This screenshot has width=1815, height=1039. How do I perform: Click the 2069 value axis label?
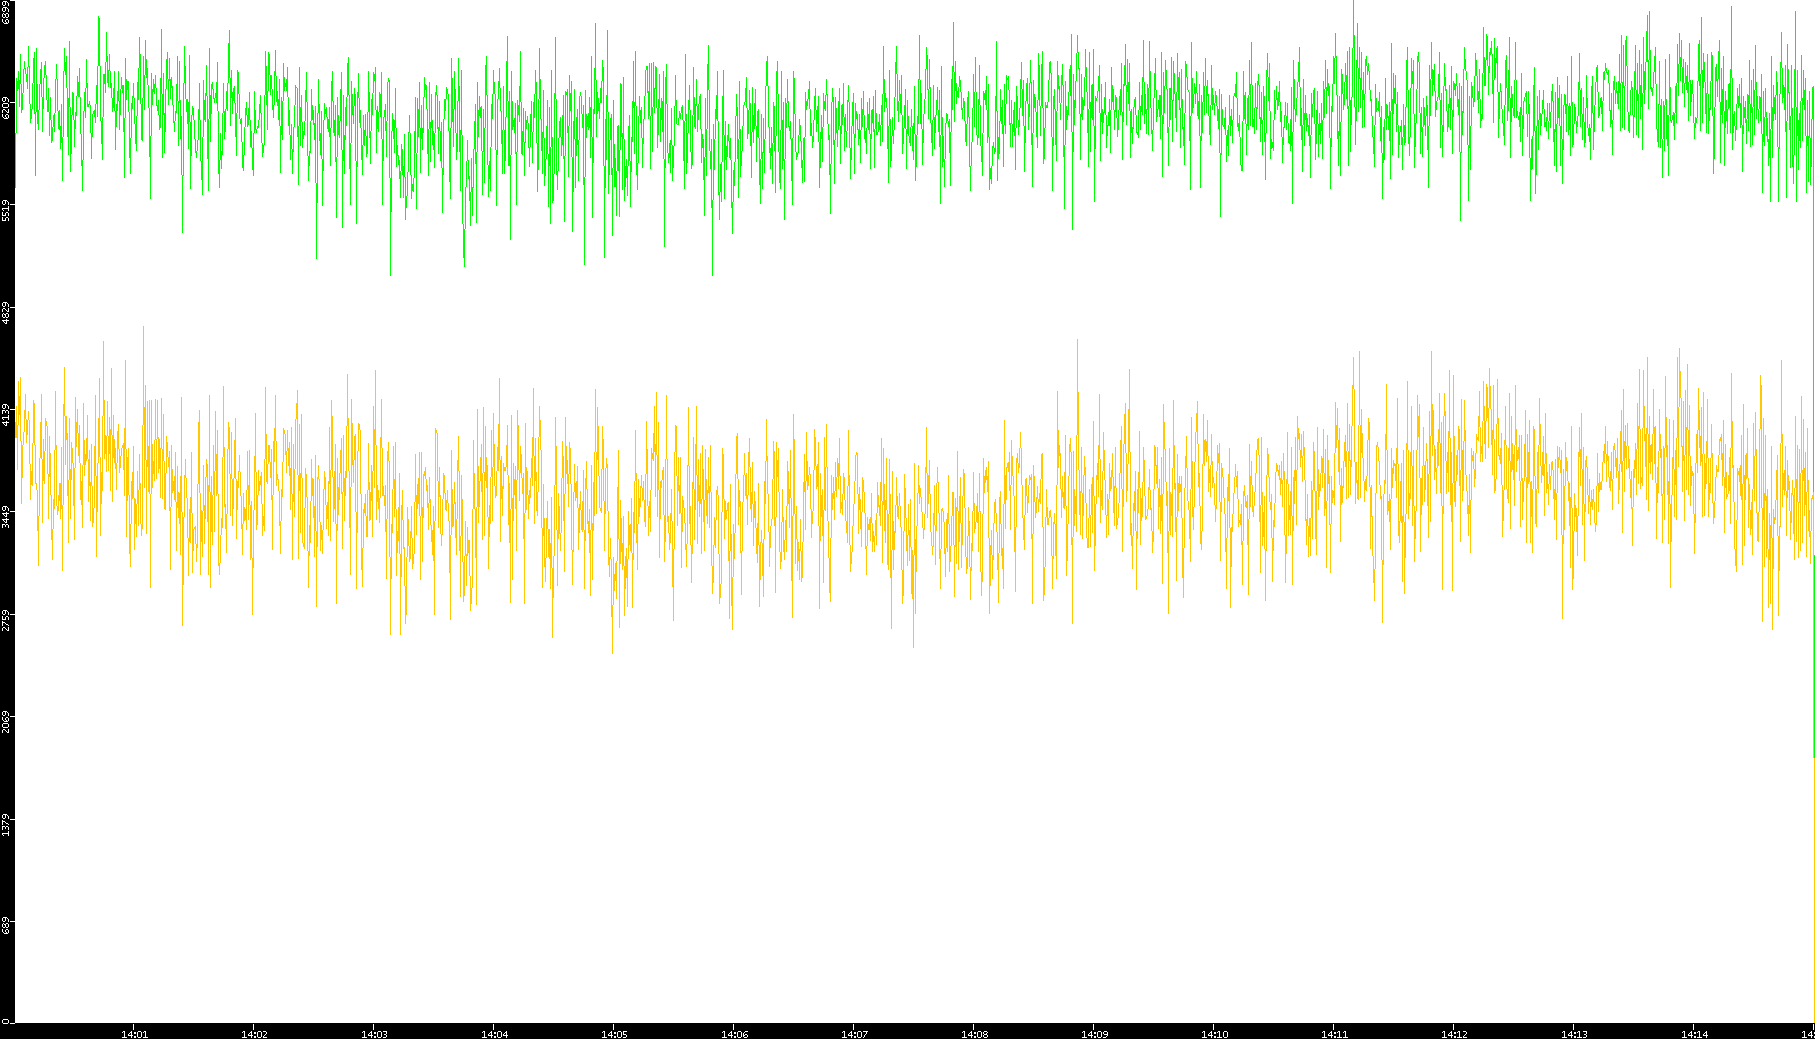6,721
